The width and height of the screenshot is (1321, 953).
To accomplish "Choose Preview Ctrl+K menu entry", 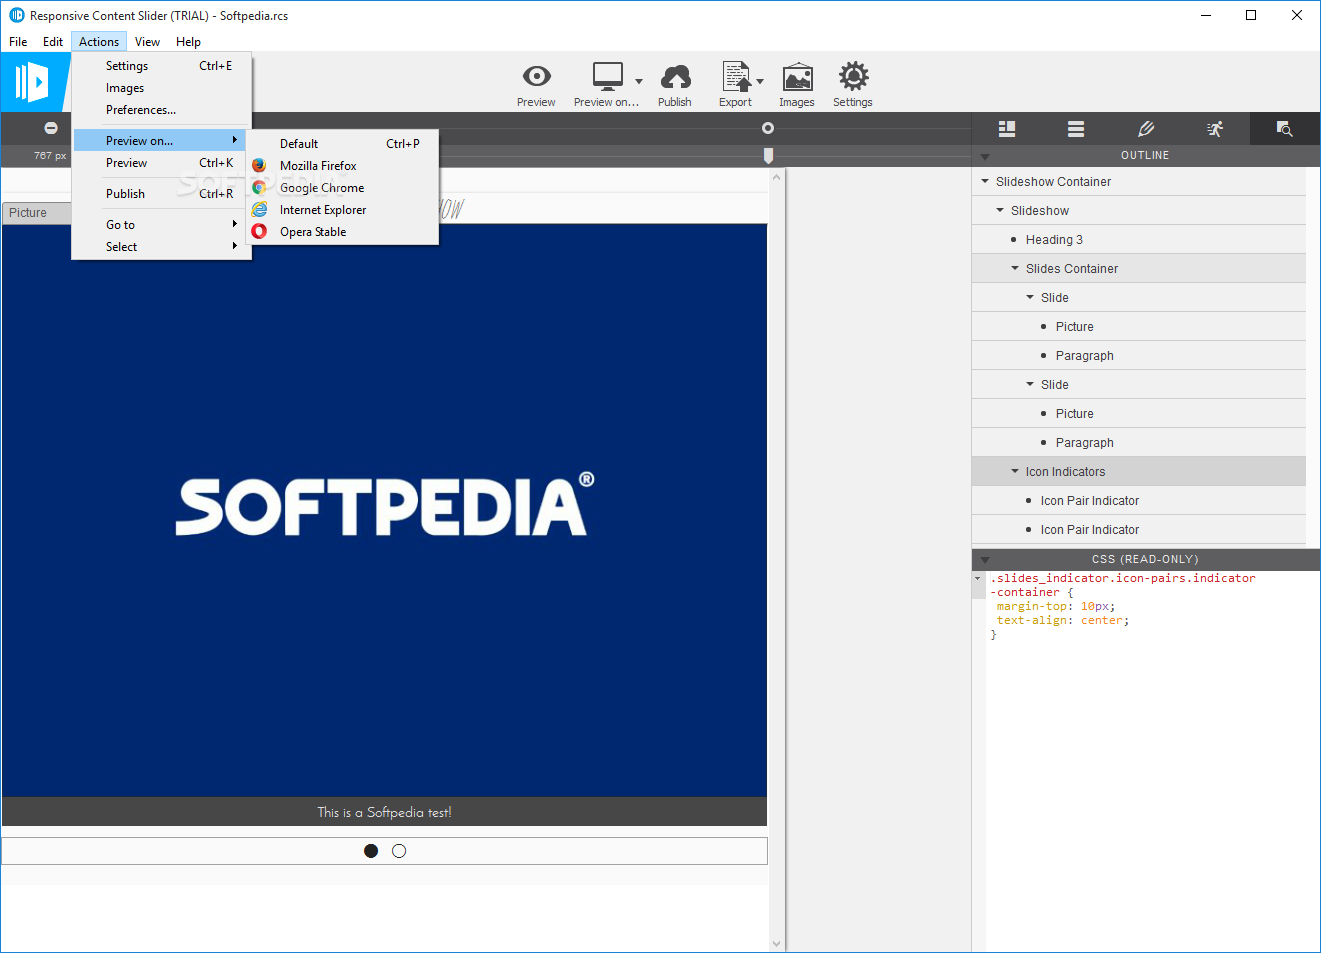I will [161, 163].
